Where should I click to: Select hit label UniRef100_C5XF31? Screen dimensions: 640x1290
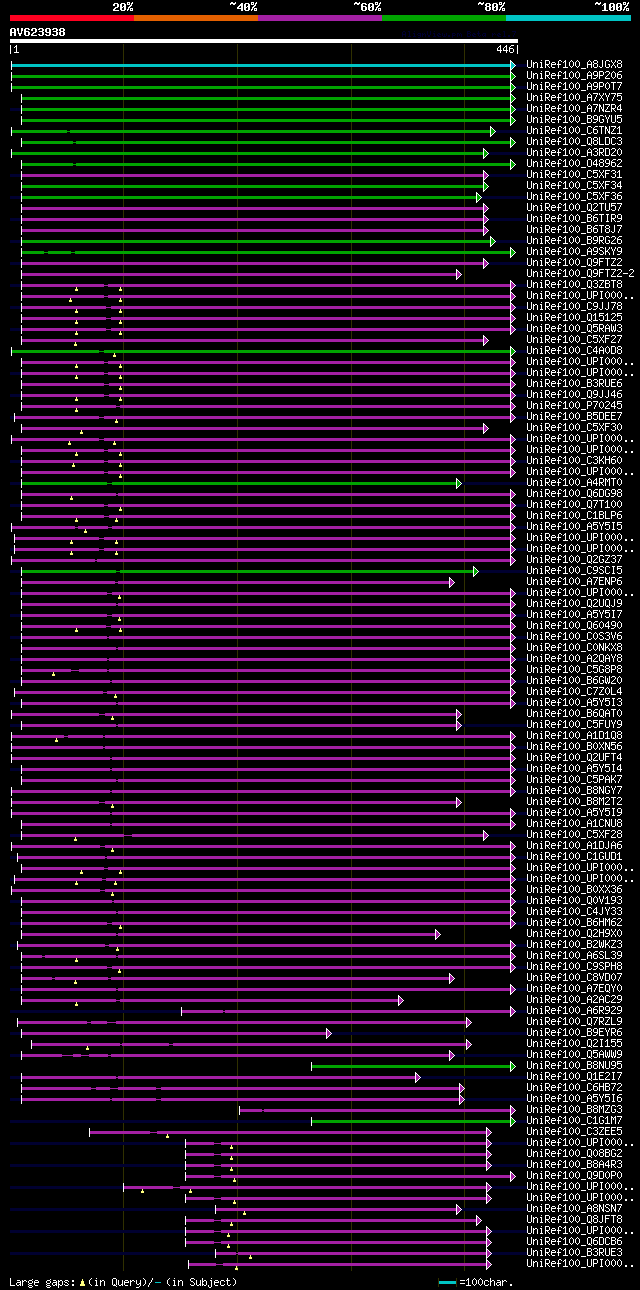pyautogui.click(x=574, y=174)
